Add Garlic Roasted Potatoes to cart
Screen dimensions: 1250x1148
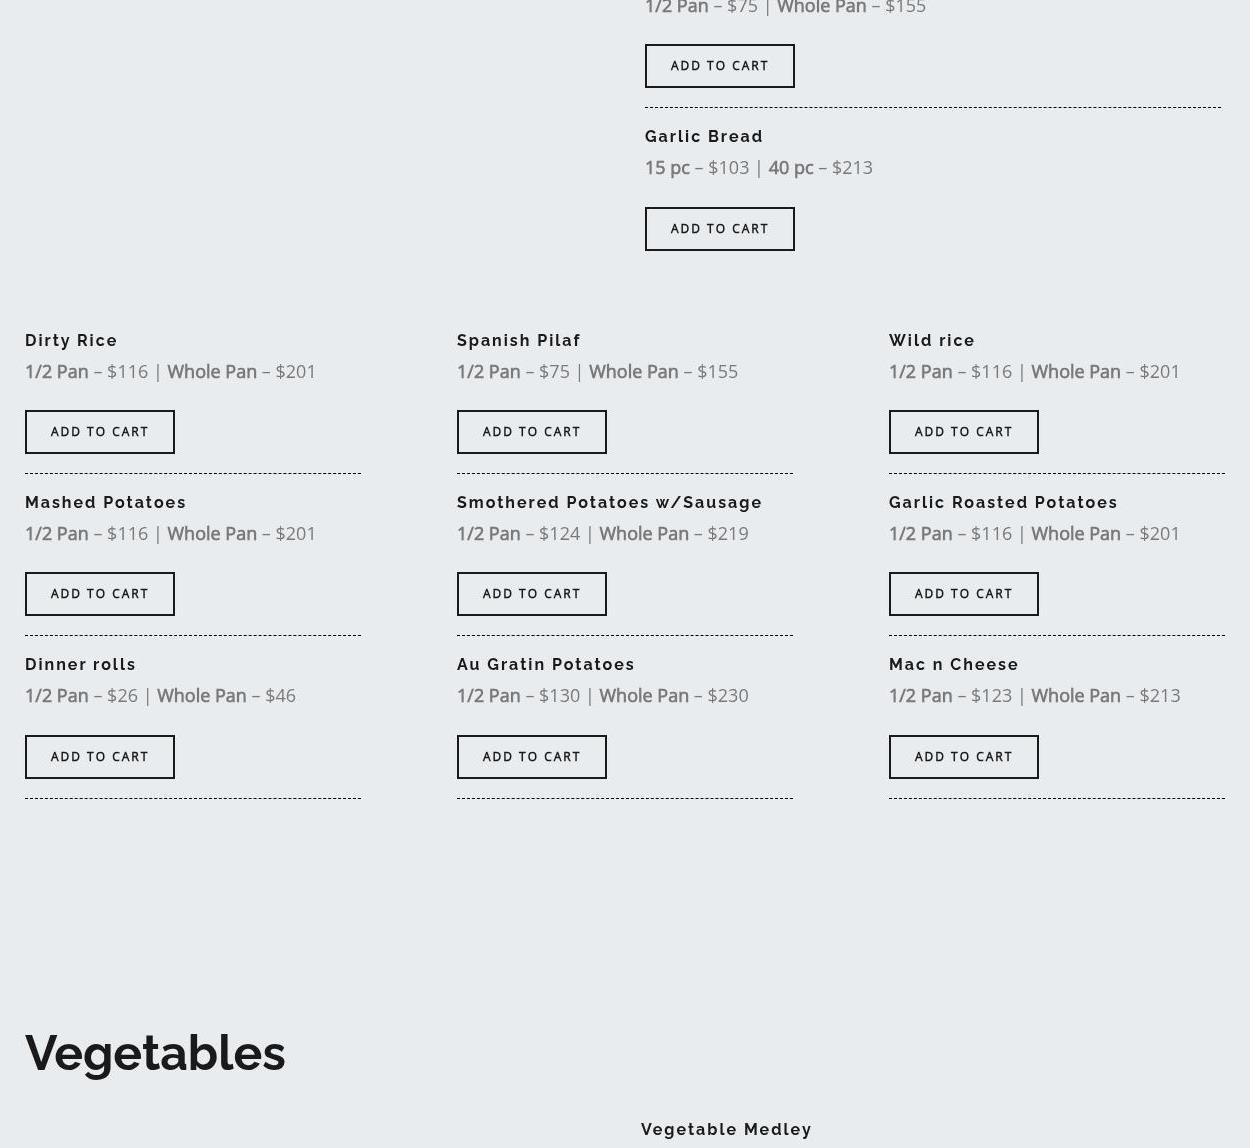tap(963, 594)
